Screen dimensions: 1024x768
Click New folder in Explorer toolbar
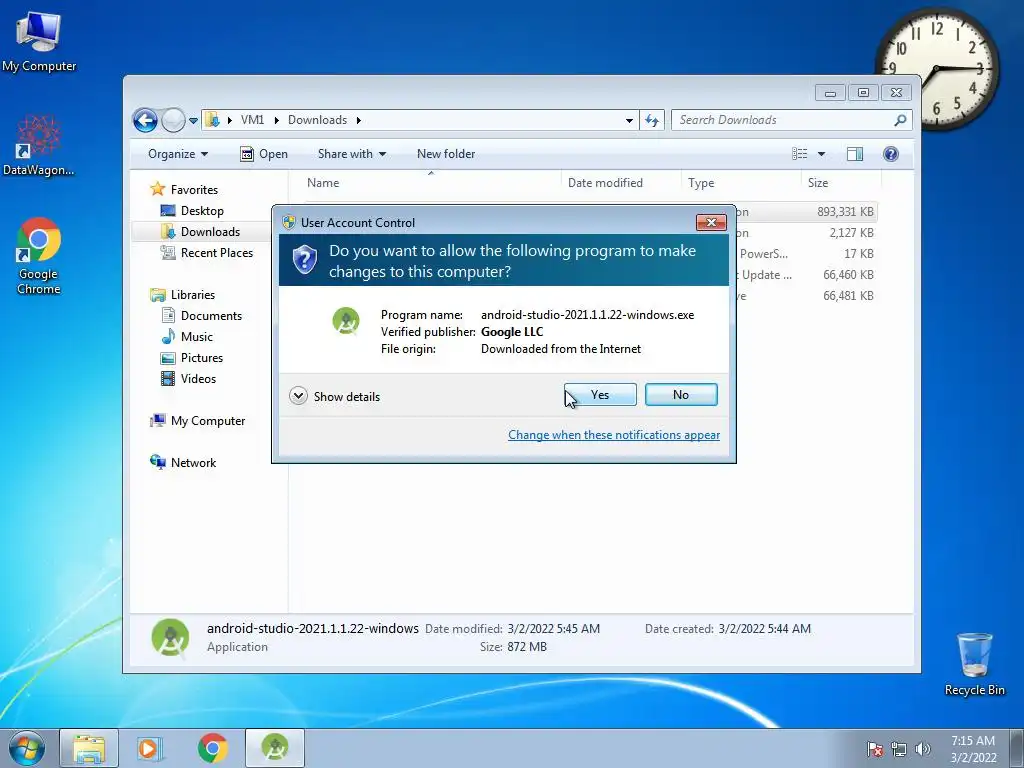click(x=446, y=154)
